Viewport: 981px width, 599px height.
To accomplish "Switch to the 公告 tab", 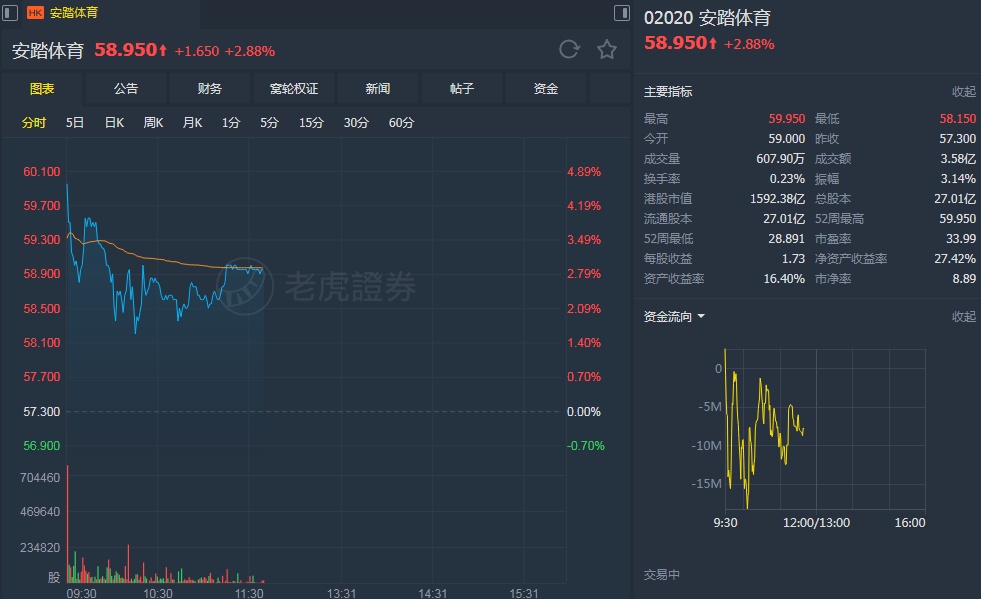I will pyautogui.click(x=126, y=89).
